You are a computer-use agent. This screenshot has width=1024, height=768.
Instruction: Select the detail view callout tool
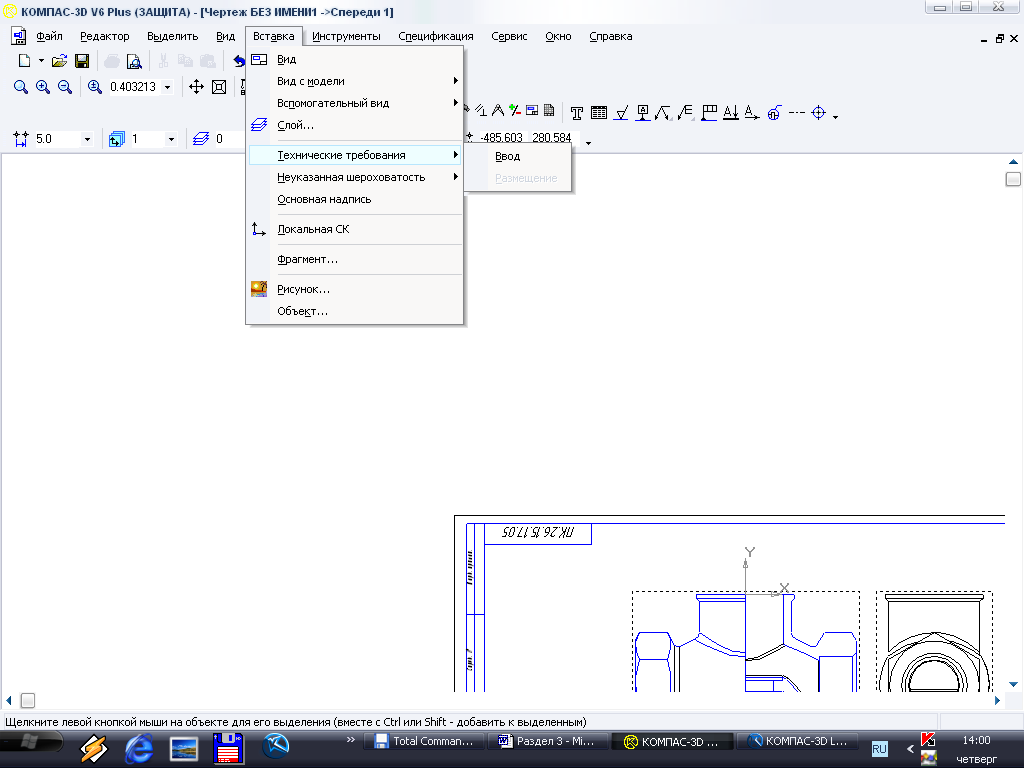774,113
